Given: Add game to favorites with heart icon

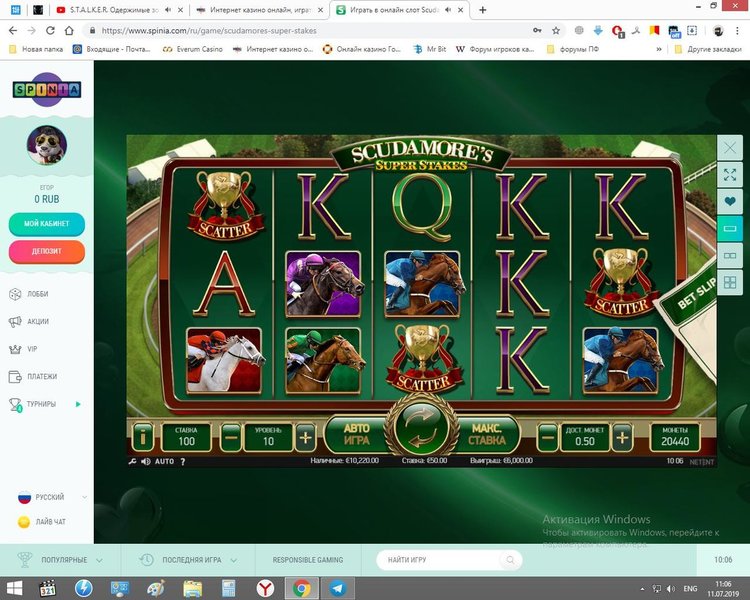Looking at the screenshot, I should (x=729, y=201).
